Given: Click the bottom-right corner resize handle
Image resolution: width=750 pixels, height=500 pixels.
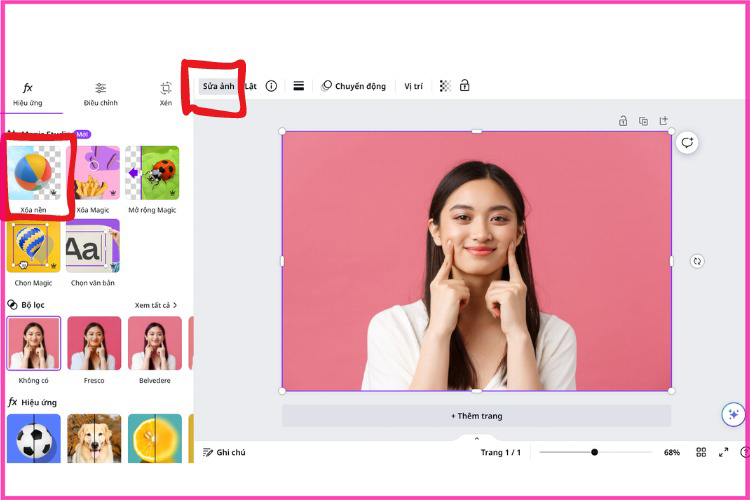Looking at the screenshot, I should click(x=672, y=391).
